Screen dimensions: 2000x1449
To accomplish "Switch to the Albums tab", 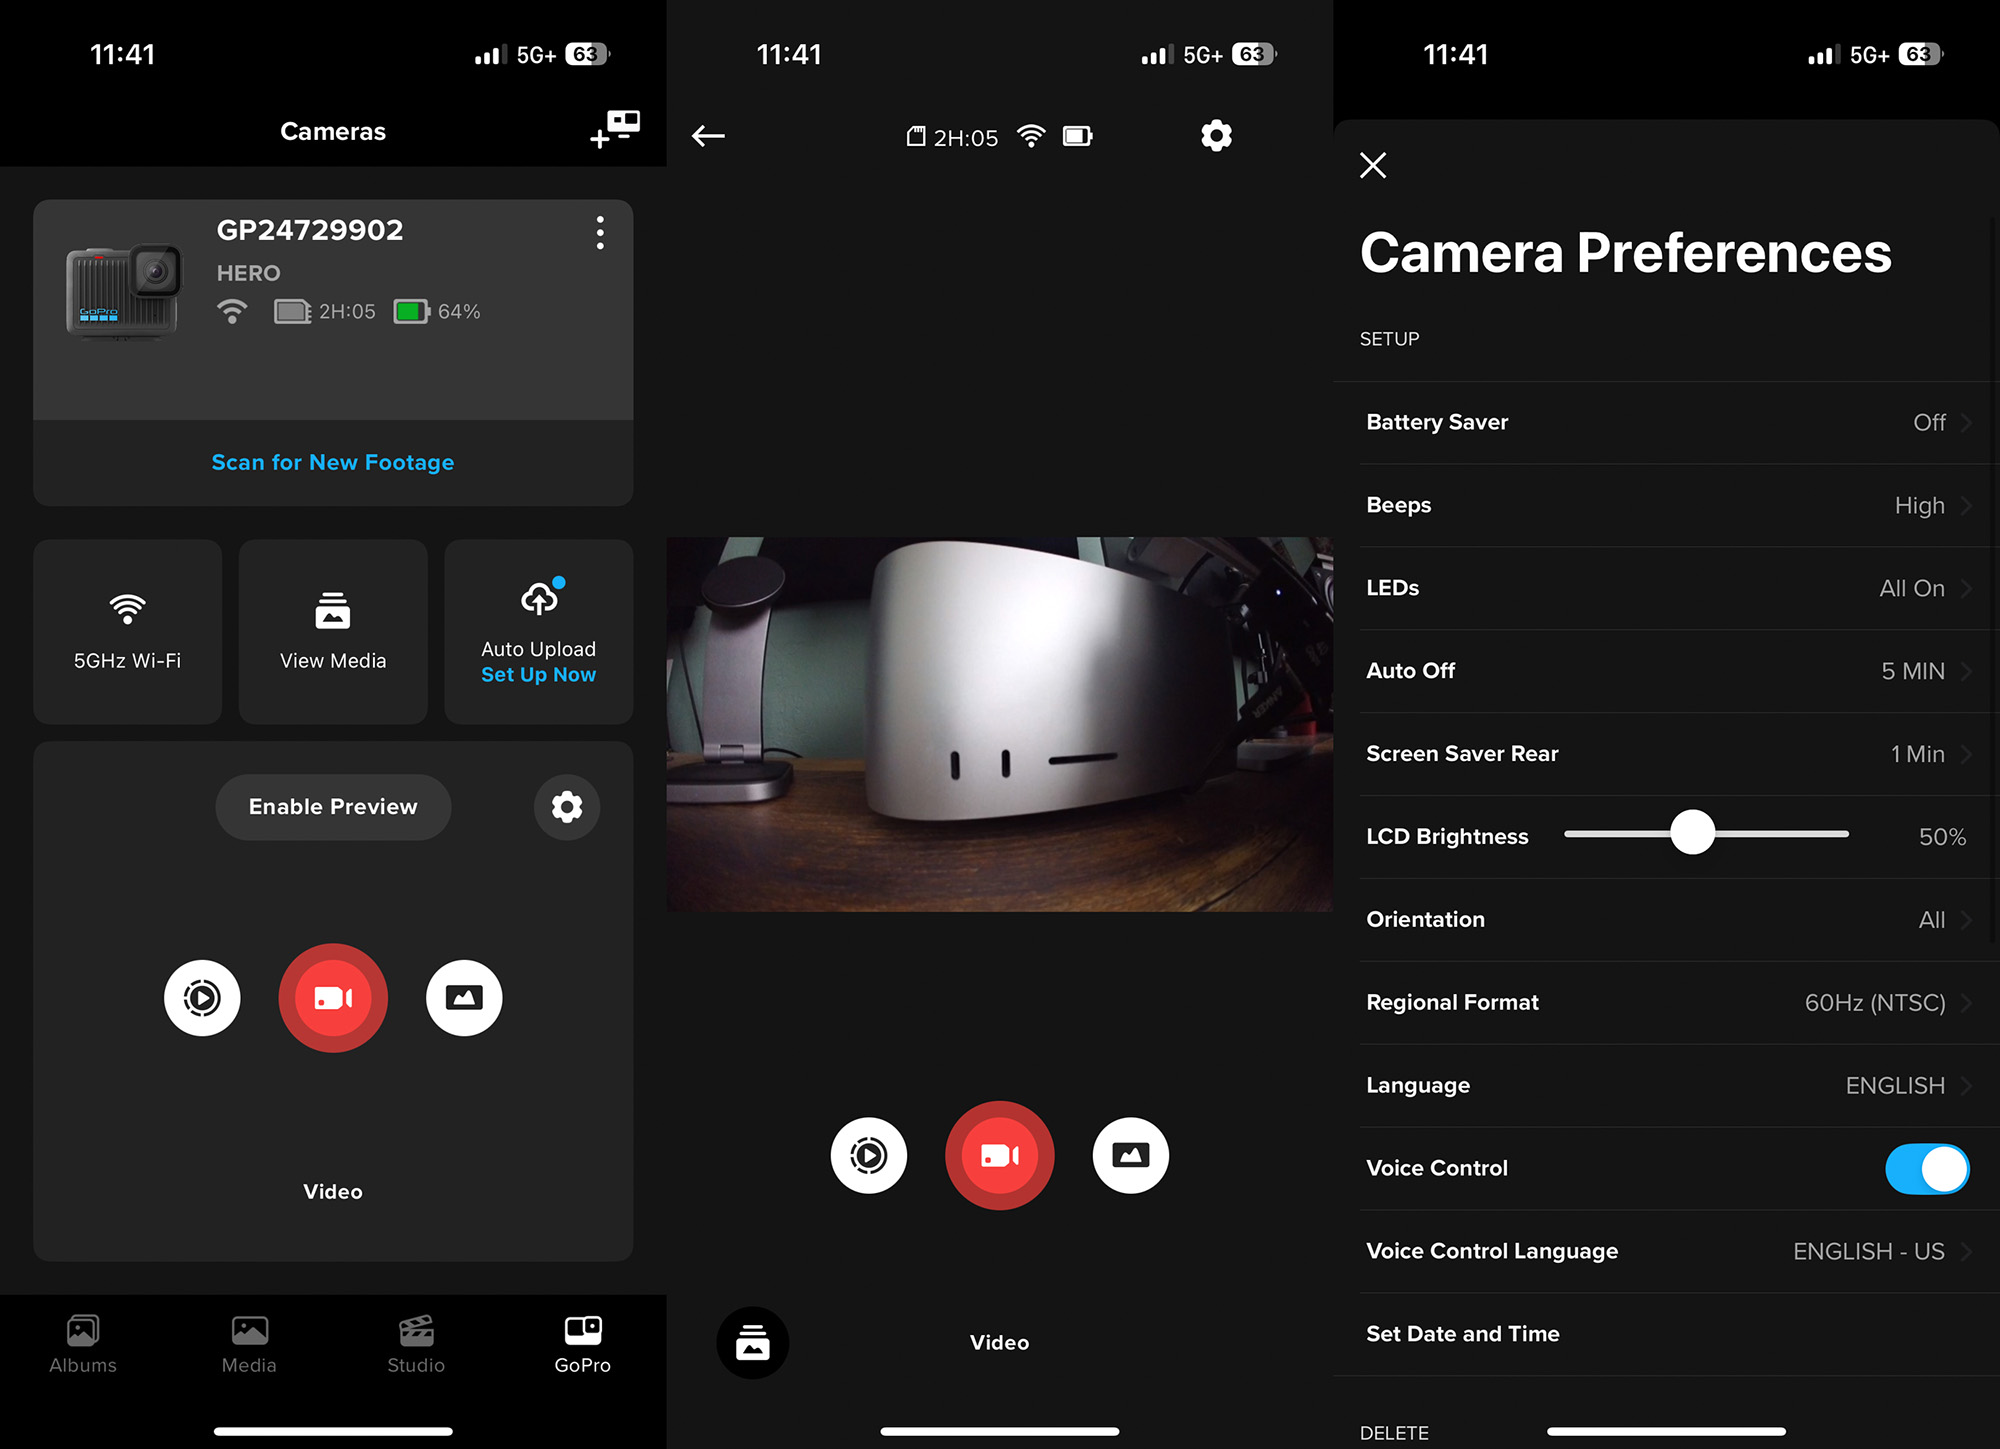I will 83,1345.
